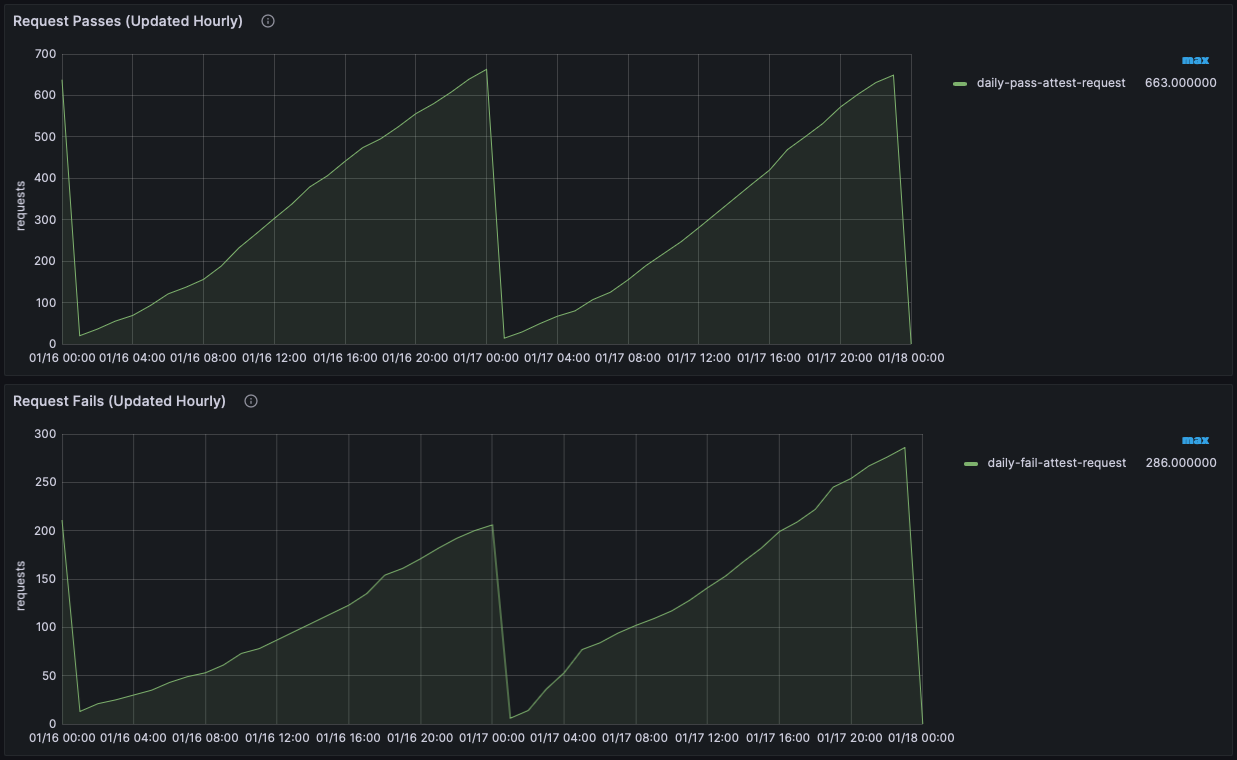Click the 300 label on Request Fails y-axis
The image size is (1237, 760).
(43, 434)
